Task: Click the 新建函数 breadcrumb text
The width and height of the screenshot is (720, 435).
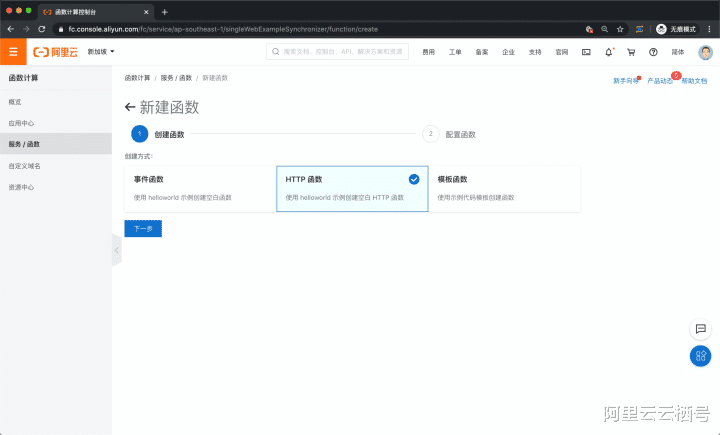Action: [215, 78]
